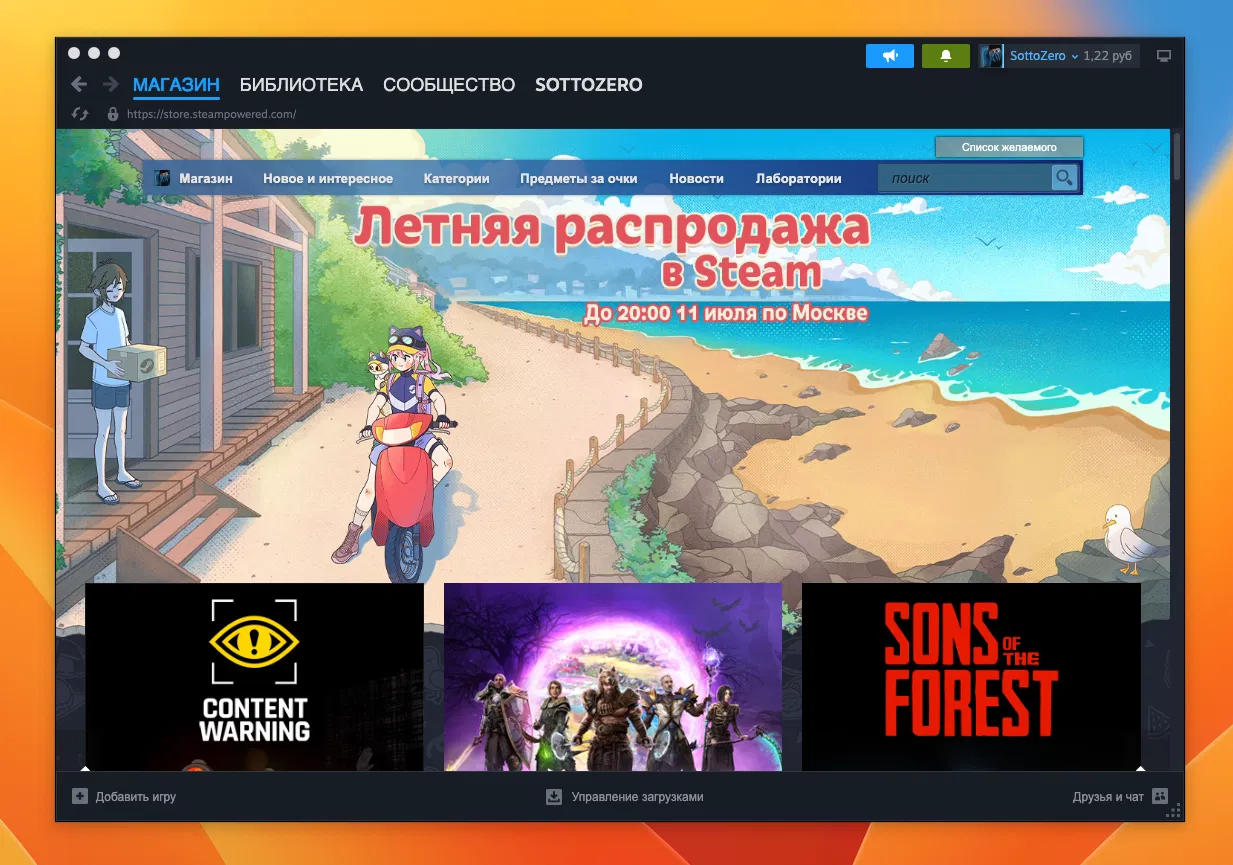
Task: Click the downloads arrow icon
Action: (554, 797)
